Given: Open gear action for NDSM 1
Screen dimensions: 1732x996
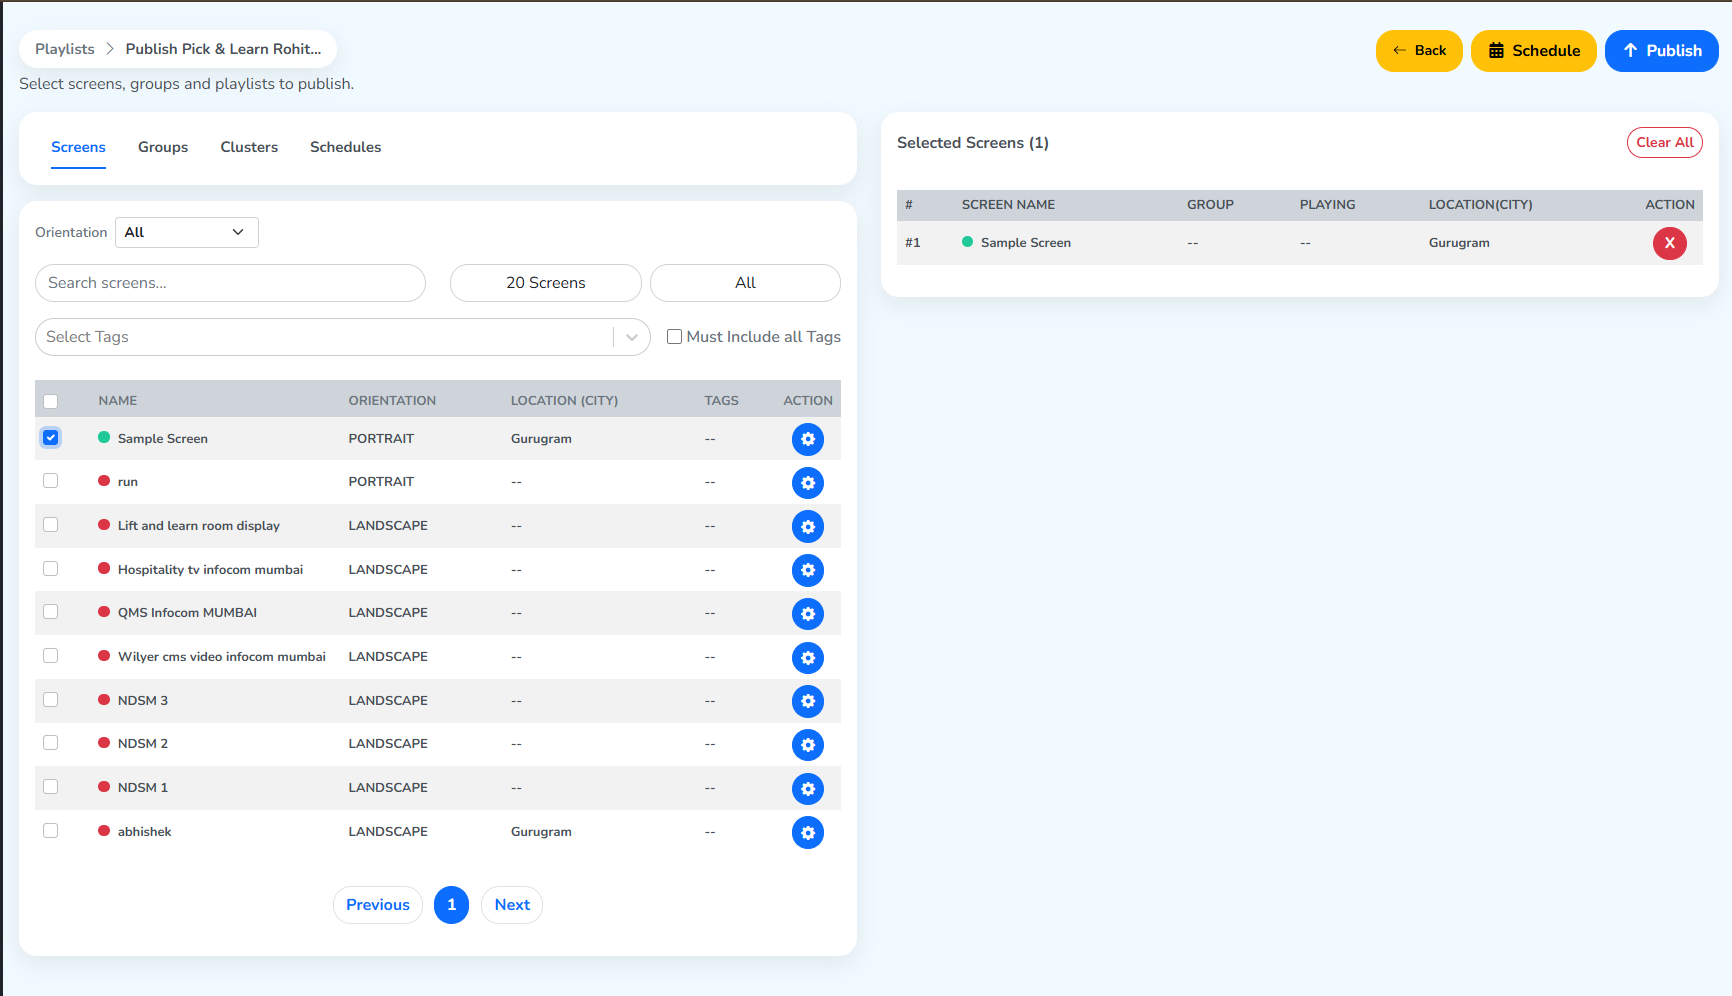Looking at the screenshot, I should (x=808, y=789).
